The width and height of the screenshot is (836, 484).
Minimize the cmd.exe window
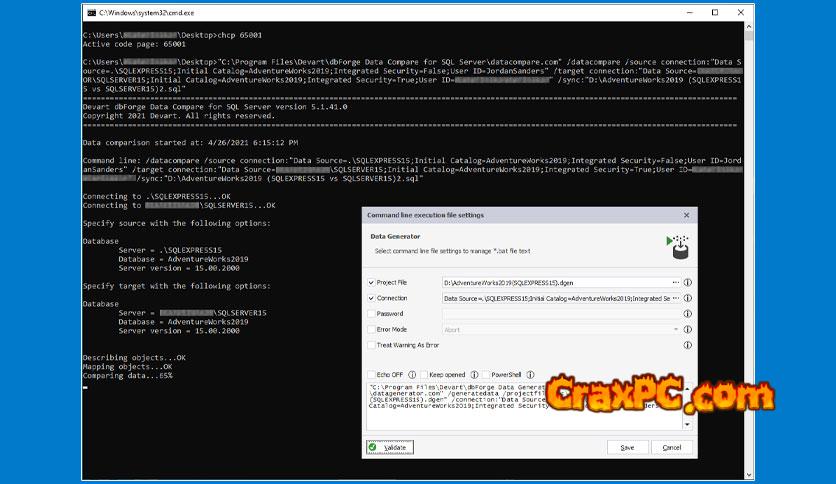[x=690, y=12]
